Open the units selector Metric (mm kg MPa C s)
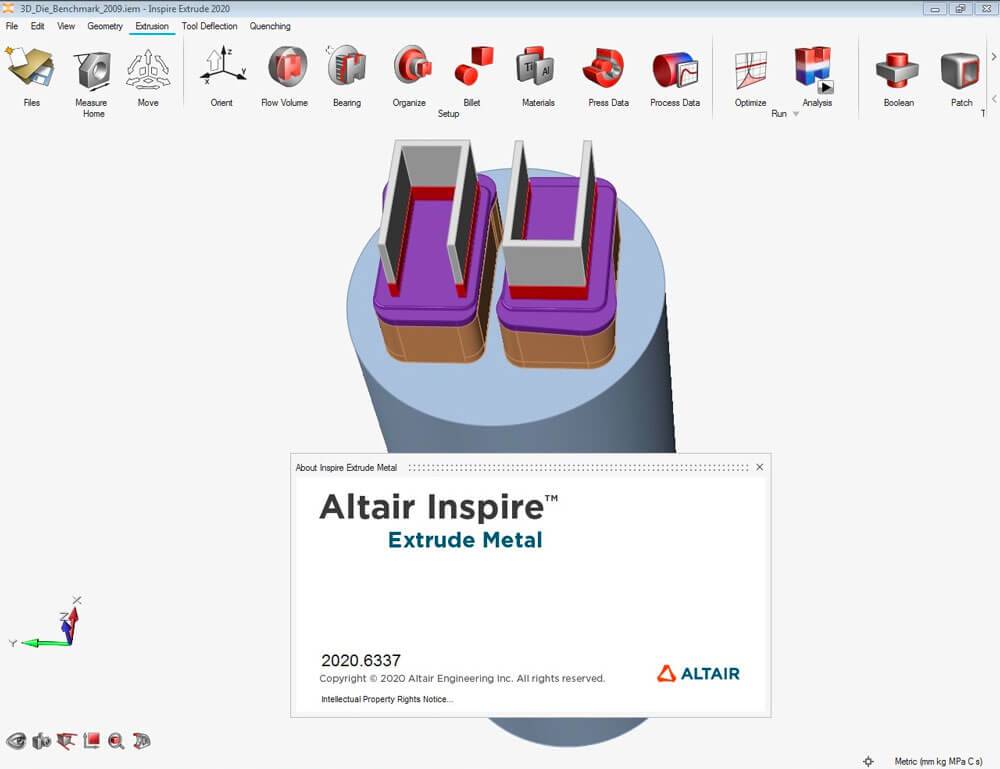 click(x=938, y=761)
